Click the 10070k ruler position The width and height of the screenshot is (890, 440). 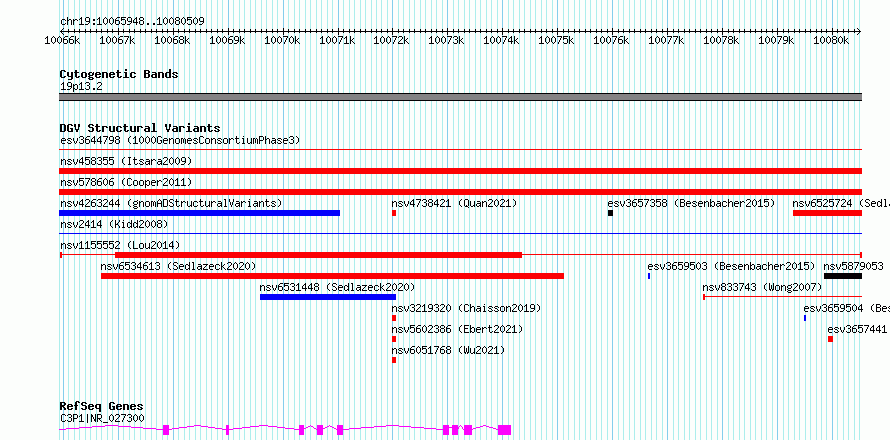tap(282, 40)
